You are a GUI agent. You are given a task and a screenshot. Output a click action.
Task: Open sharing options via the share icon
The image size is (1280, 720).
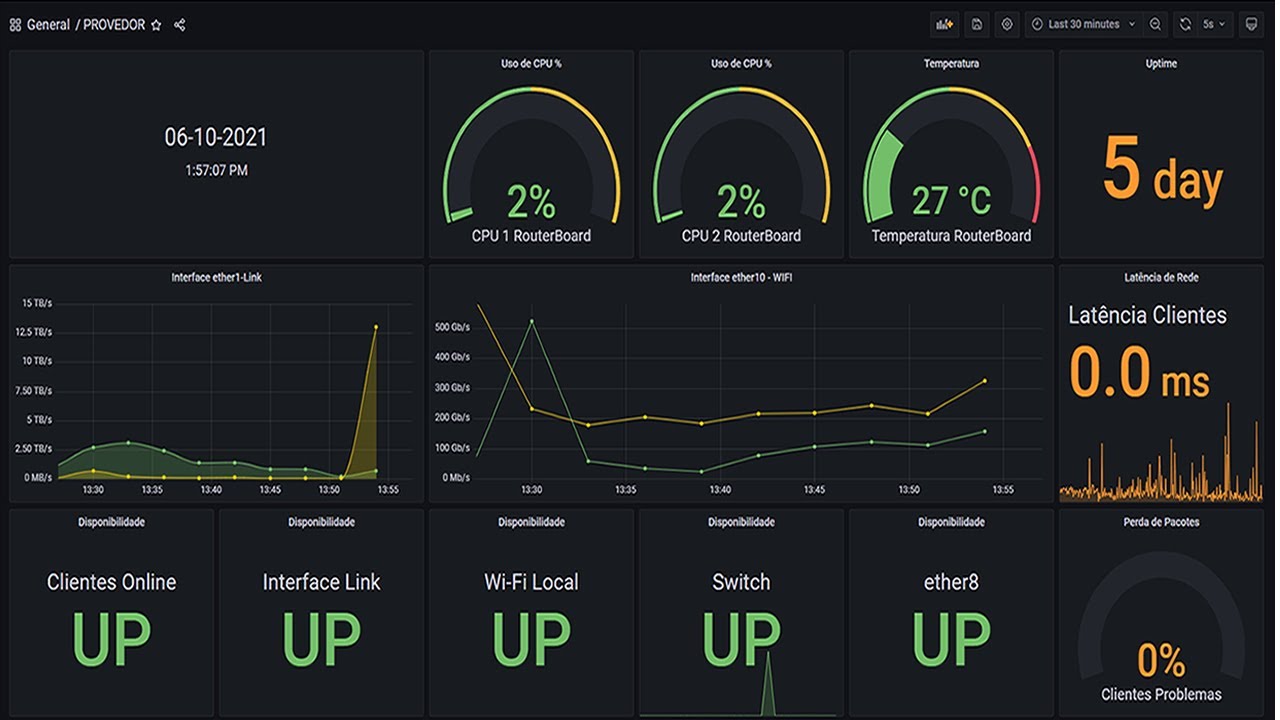tap(178, 25)
